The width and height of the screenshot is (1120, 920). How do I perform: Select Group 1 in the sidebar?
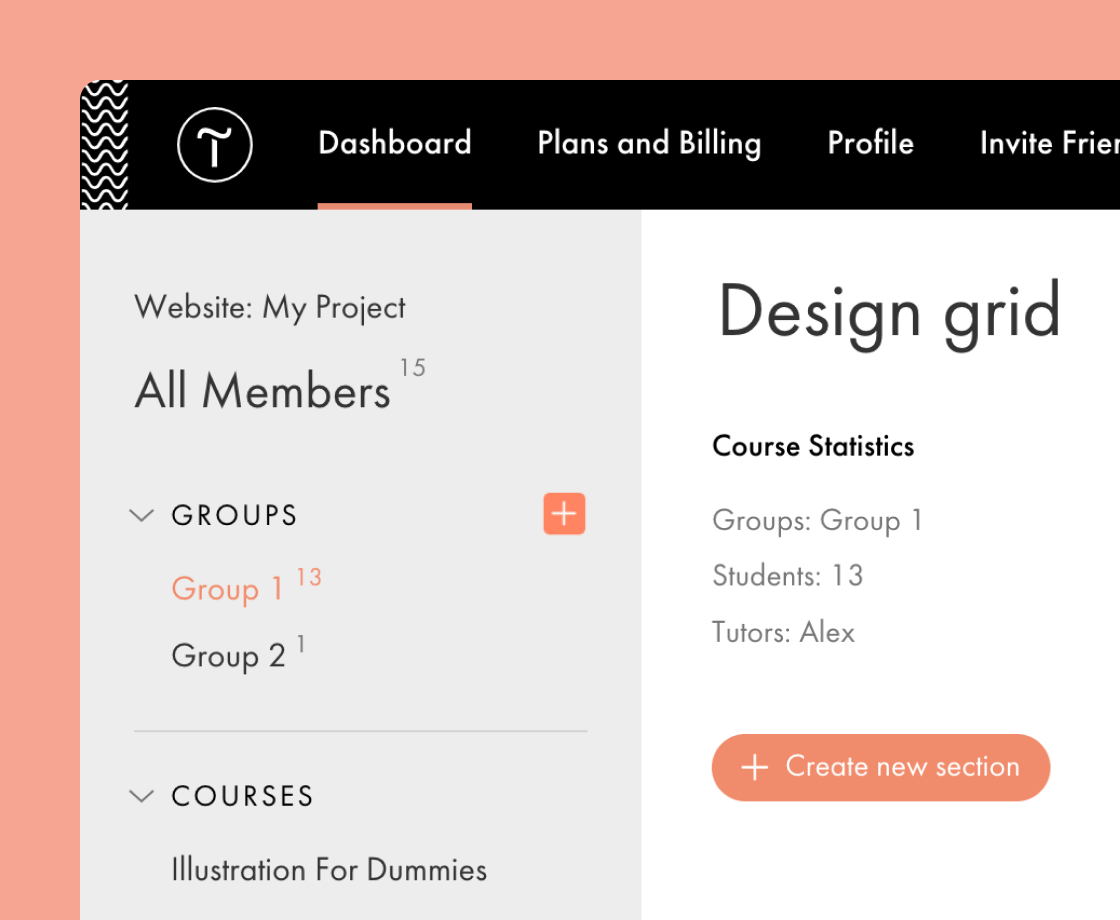click(x=228, y=589)
